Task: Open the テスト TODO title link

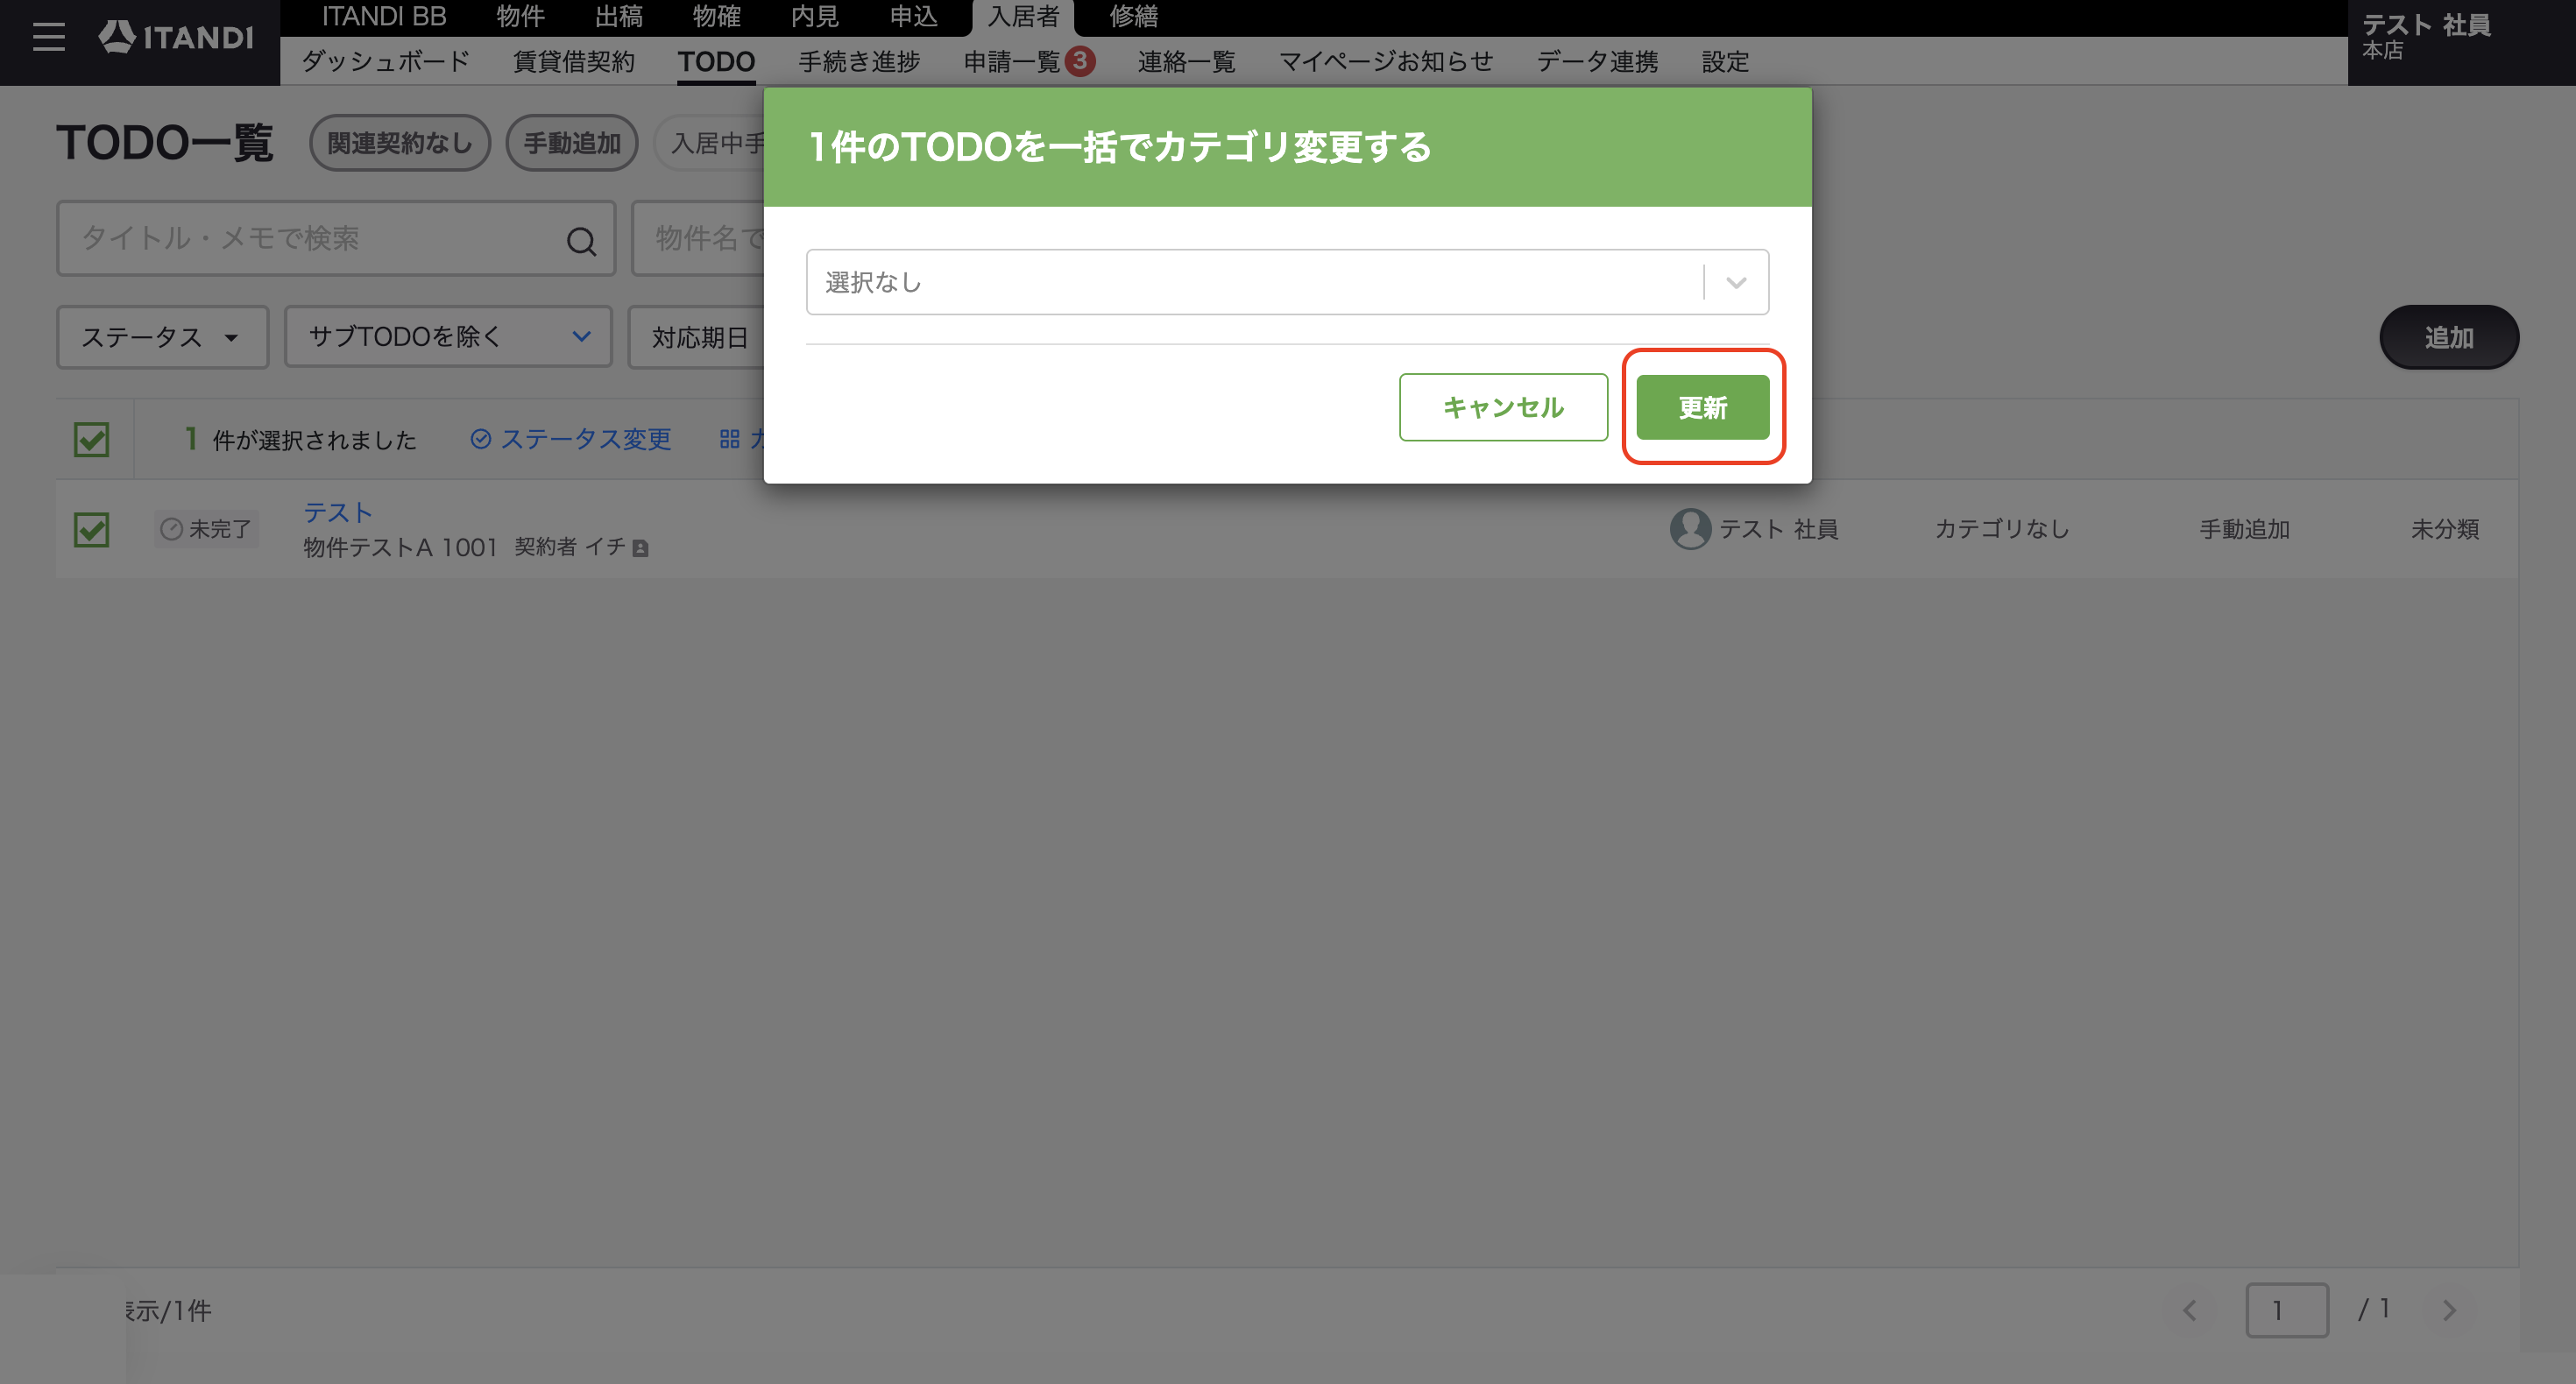Action: click(x=338, y=512)
